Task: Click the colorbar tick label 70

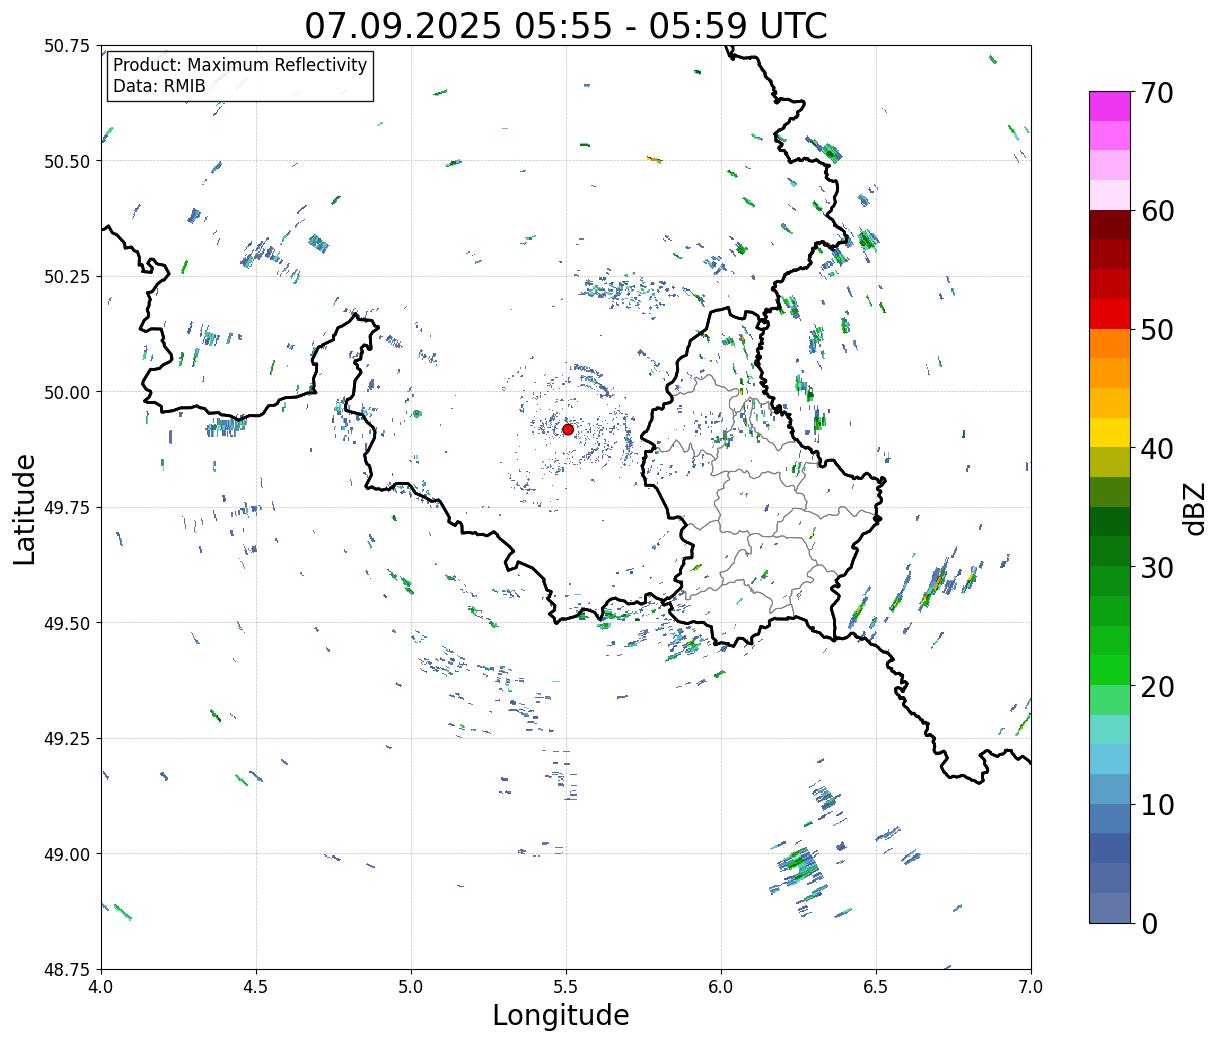Action: [x=1157, y=93]
